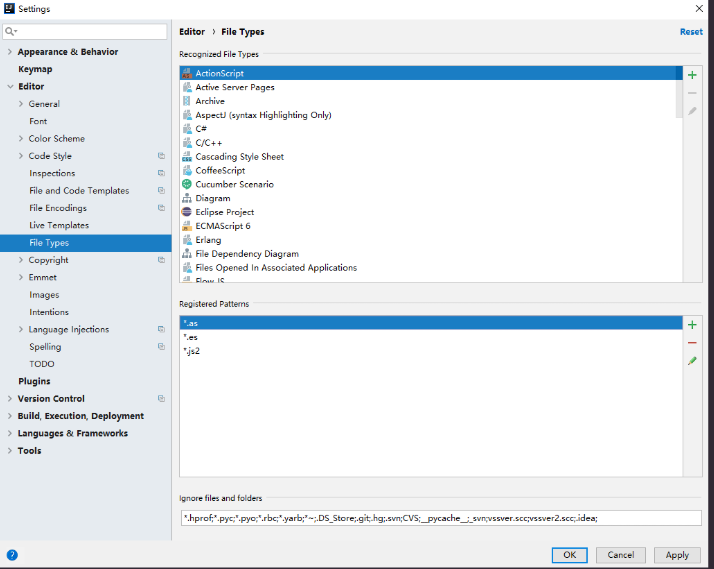Expand Build, Execution, Deployment section
Screen dimensions: 714x569
coord(10,416)
